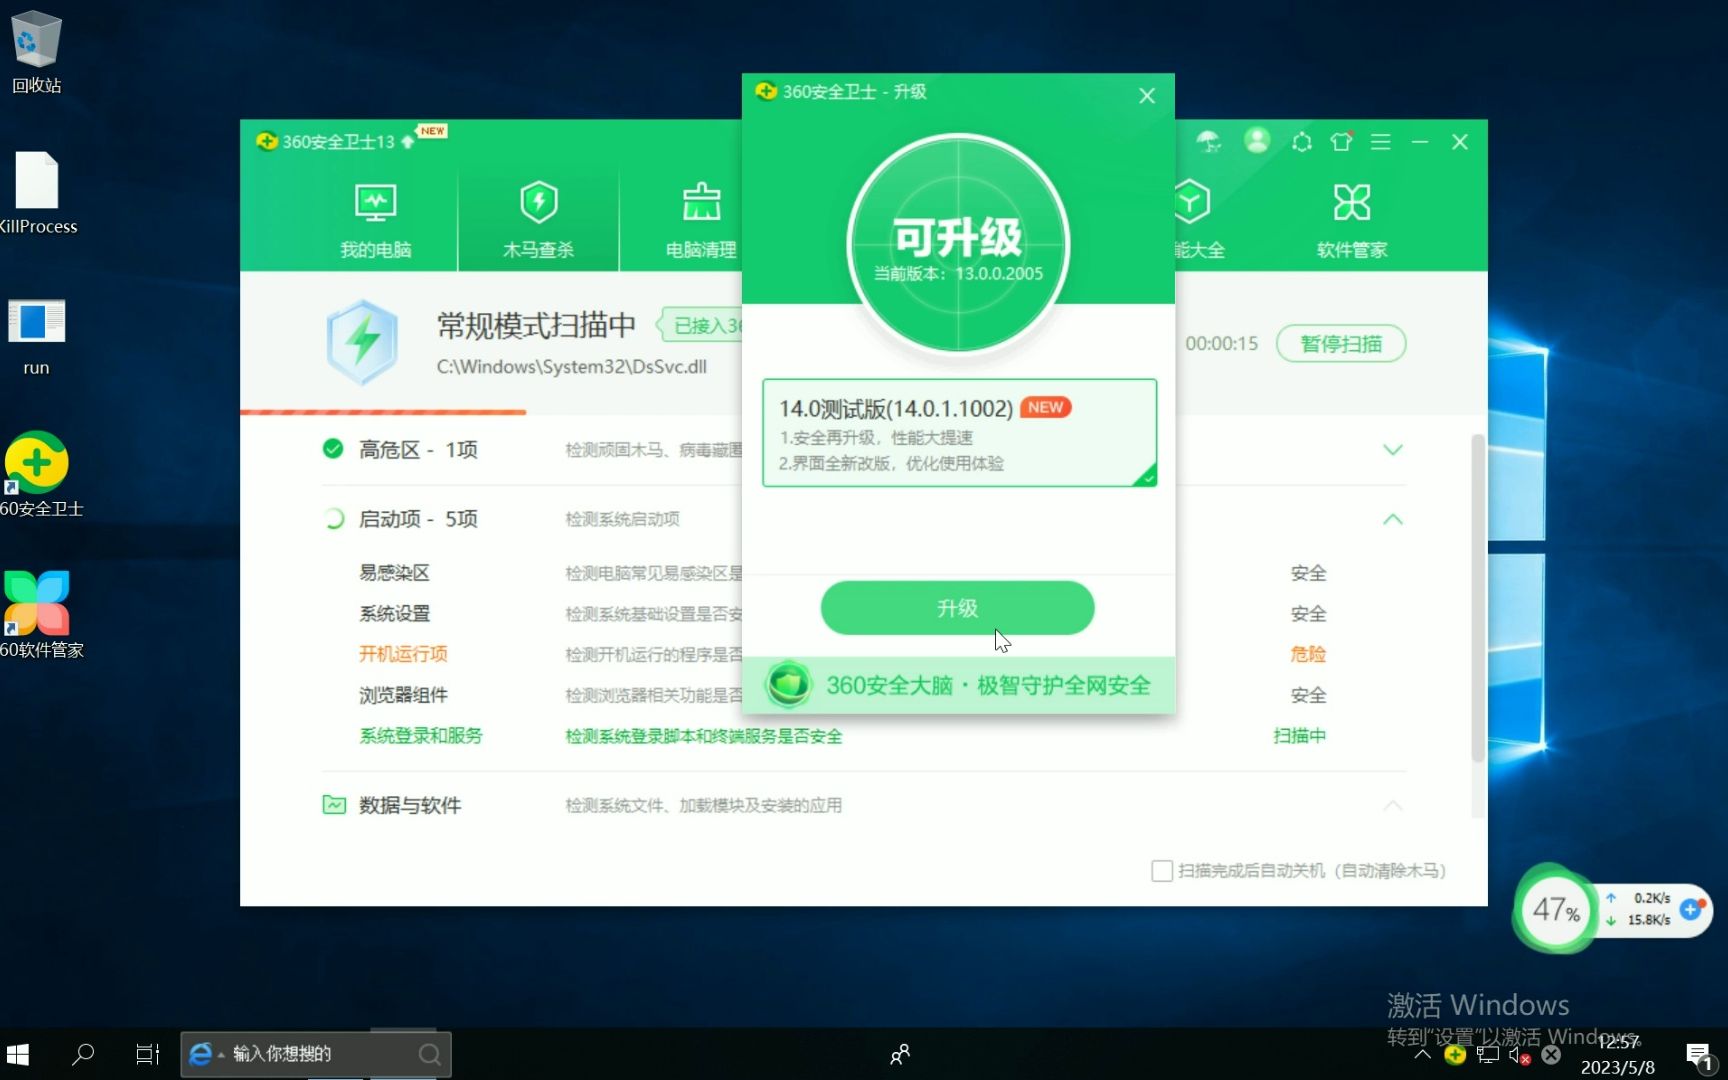Open the 功能大全 cube icon tab
Screen dimensions: 1728x1080
1195,221
